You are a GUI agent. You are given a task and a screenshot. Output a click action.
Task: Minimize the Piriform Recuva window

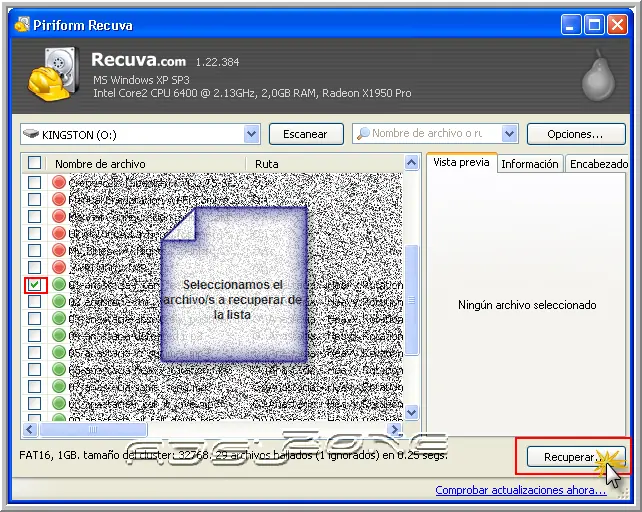[x=571, y=25]
